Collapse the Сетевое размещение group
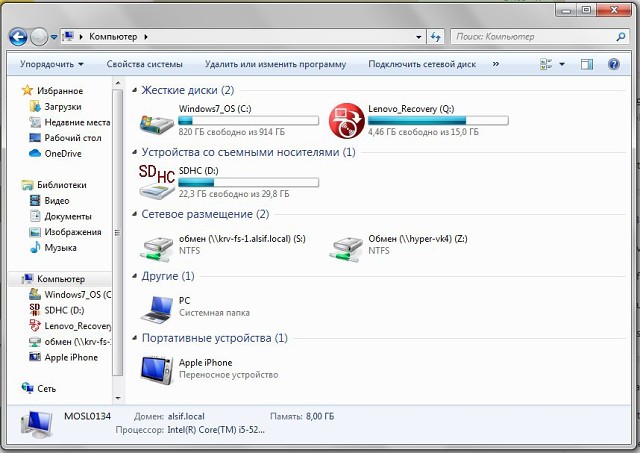The image size is (640, 453). (136, 214)
